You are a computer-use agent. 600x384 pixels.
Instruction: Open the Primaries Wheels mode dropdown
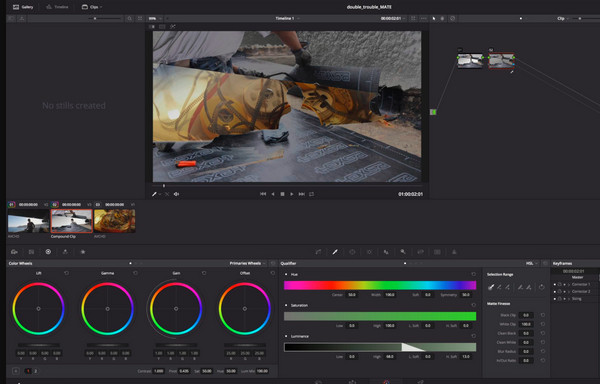pyautogui.click(x=247, y=263)
